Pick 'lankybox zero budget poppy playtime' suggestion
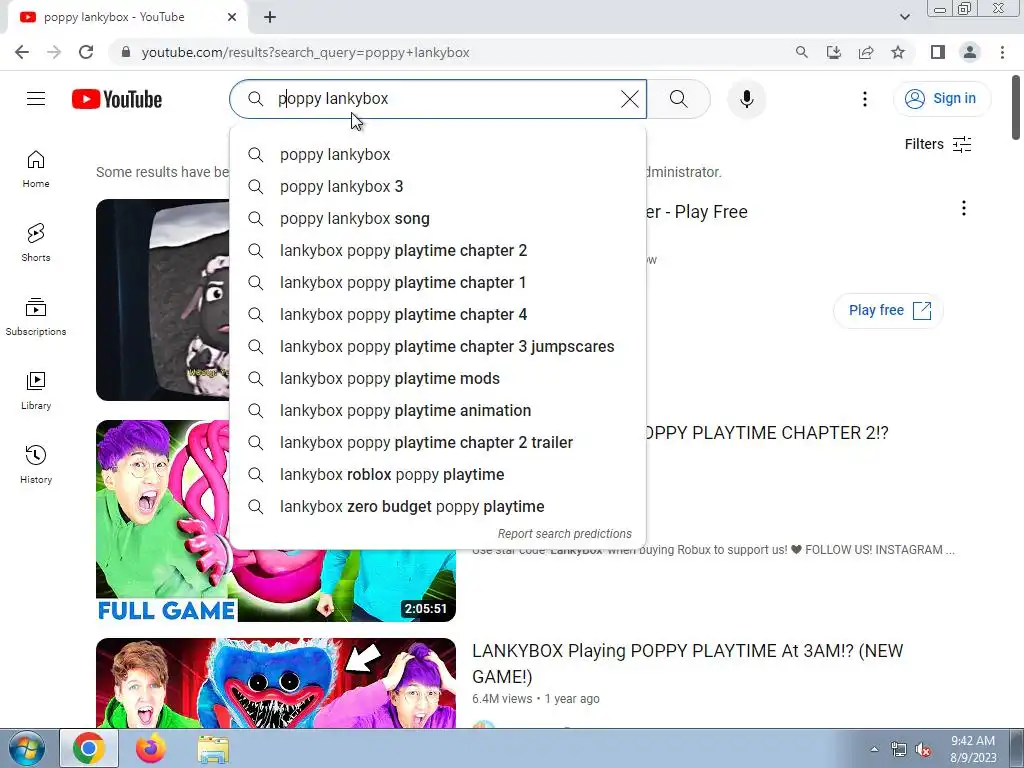Image resolution: width=1024 pixels, height=768 pixels. point(438,507)
